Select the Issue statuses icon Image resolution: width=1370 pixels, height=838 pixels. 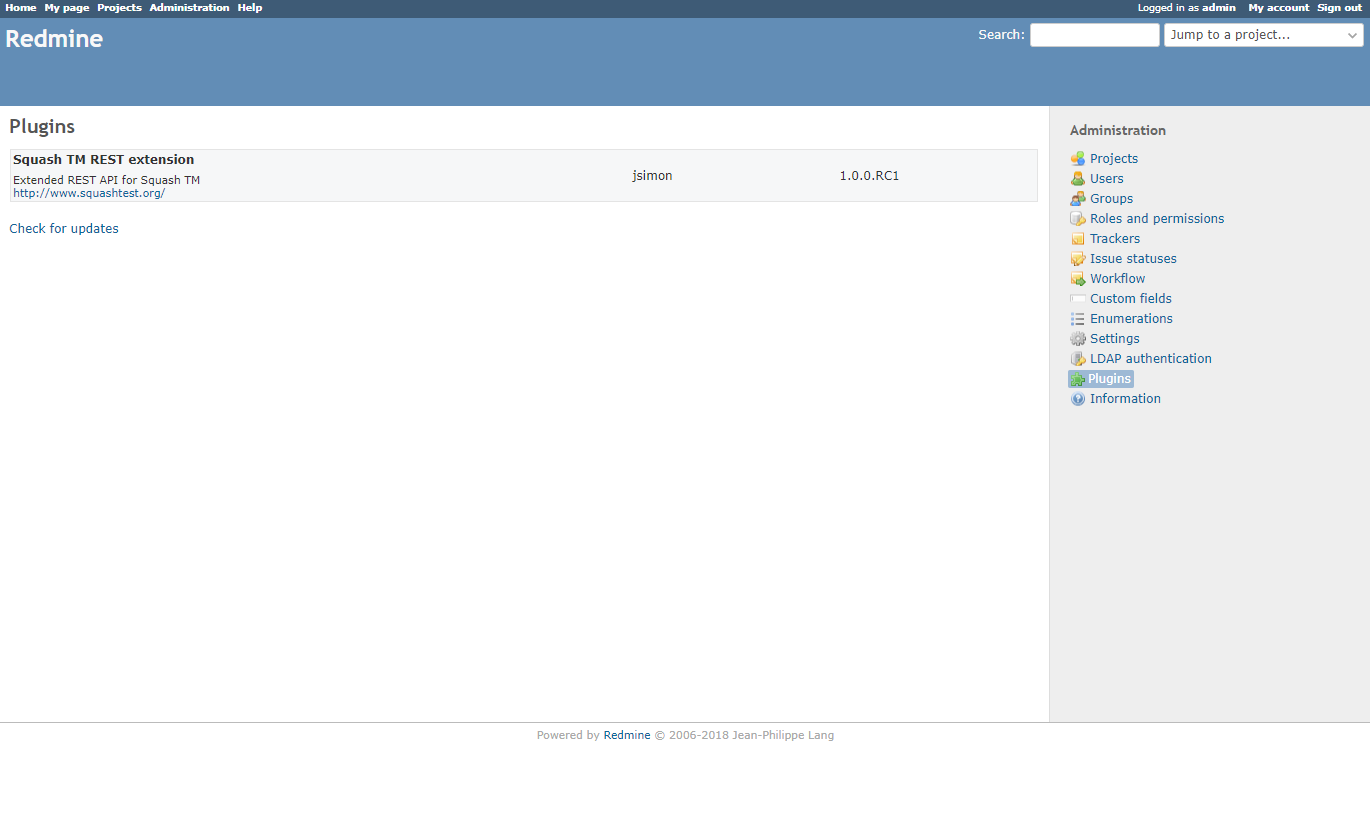[x=1078, y=258]
